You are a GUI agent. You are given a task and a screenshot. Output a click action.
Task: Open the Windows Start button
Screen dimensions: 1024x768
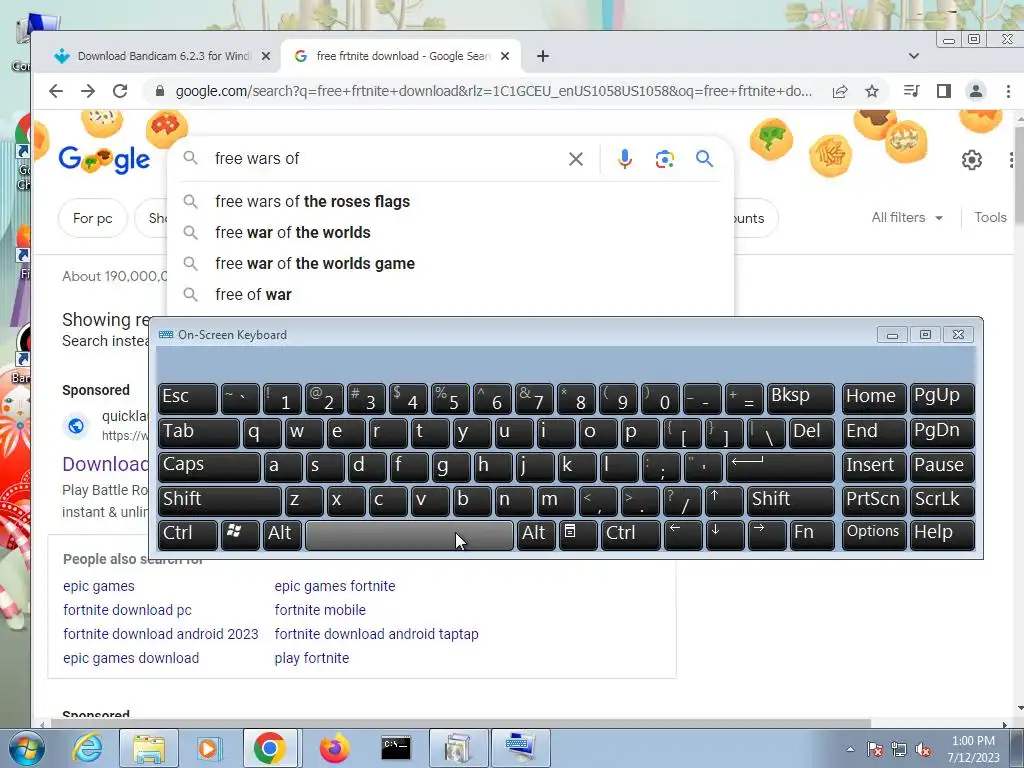(25, 748)
